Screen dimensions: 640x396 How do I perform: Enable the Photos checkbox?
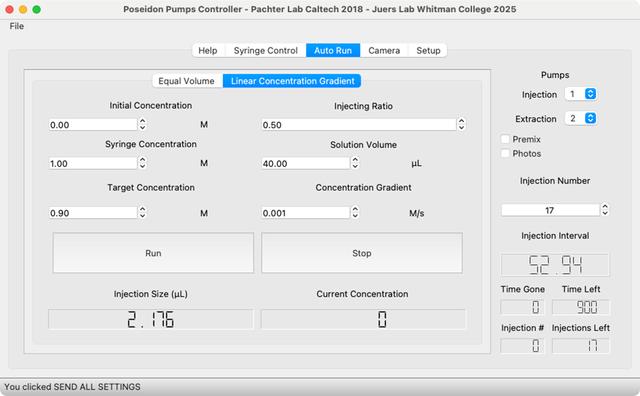pos(505,154)
